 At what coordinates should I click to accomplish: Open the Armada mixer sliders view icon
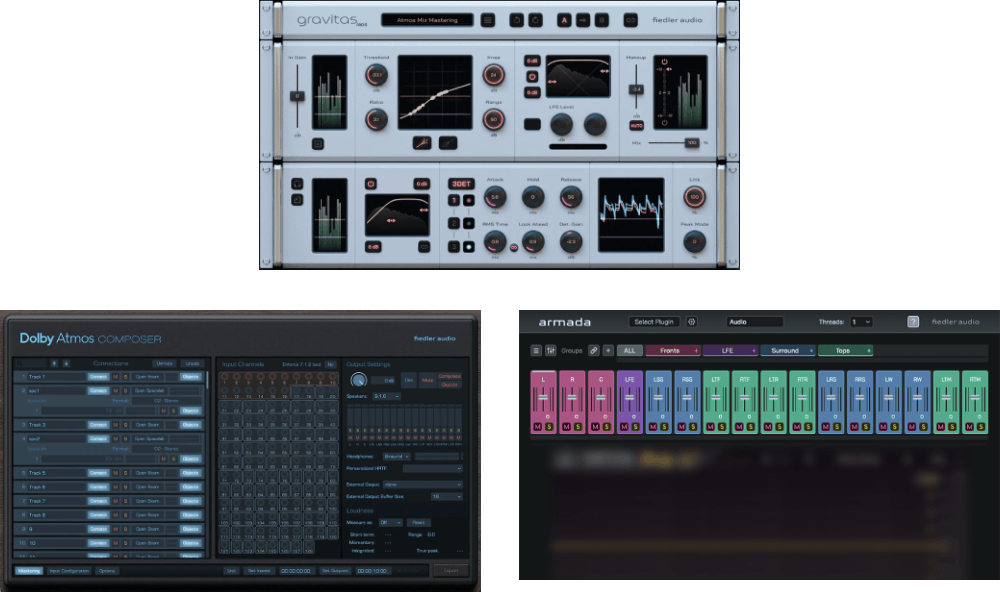click(551, 351)
